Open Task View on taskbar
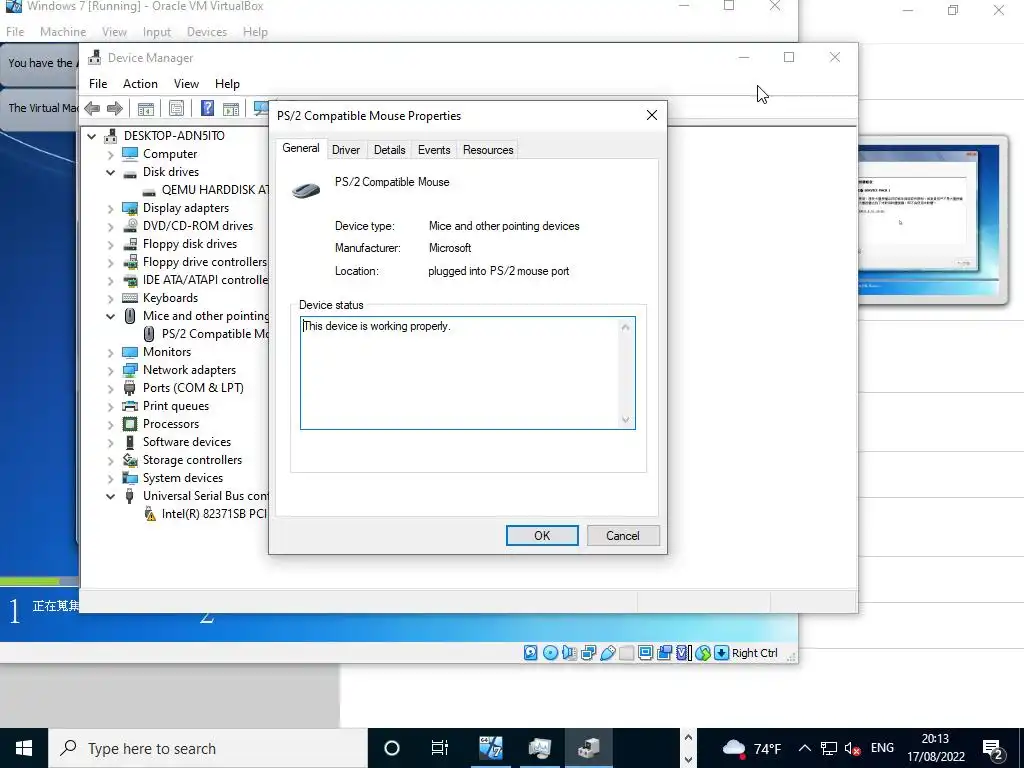1024x768 pixels. 440,748
